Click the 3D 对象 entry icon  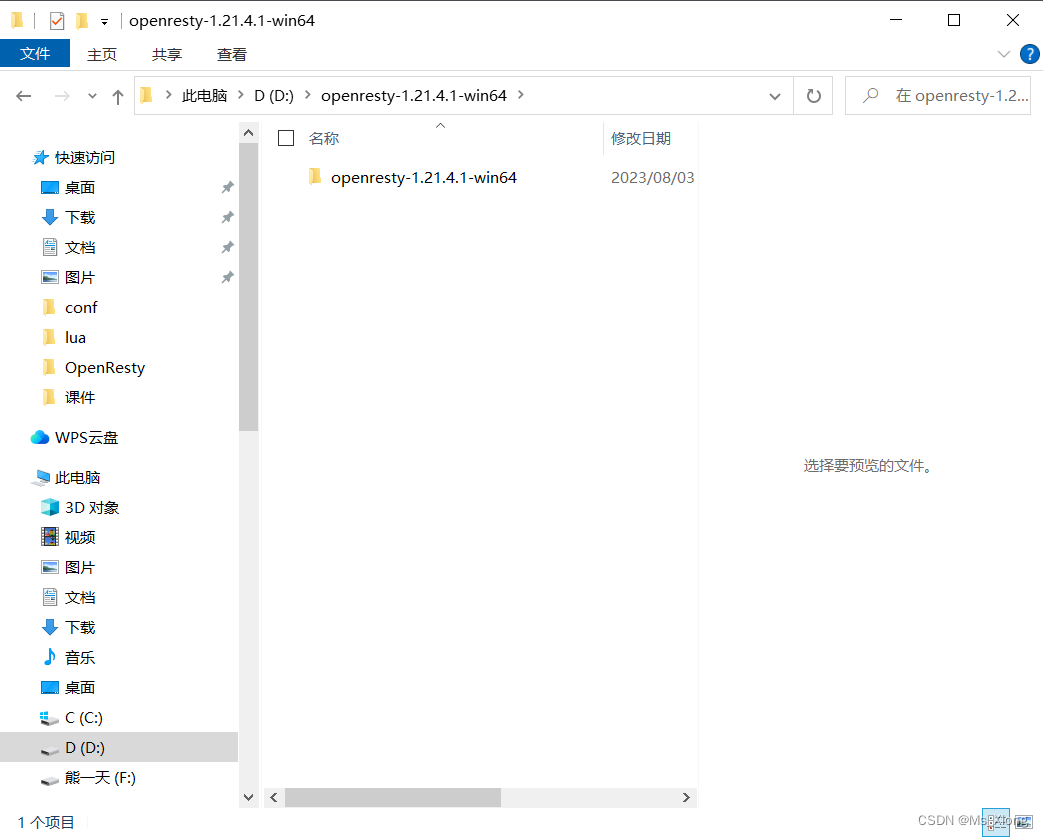[x=49, y=507]
